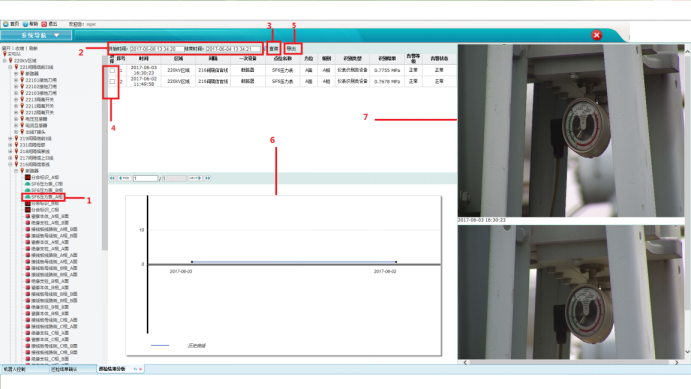Click the red round close icon in banner
The width and height of the screenshot is (691, 389).
pos(597,35)
